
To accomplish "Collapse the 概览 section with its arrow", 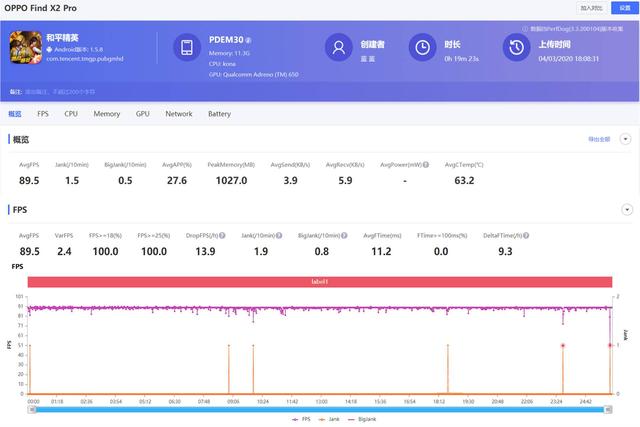I will [625, 139].
